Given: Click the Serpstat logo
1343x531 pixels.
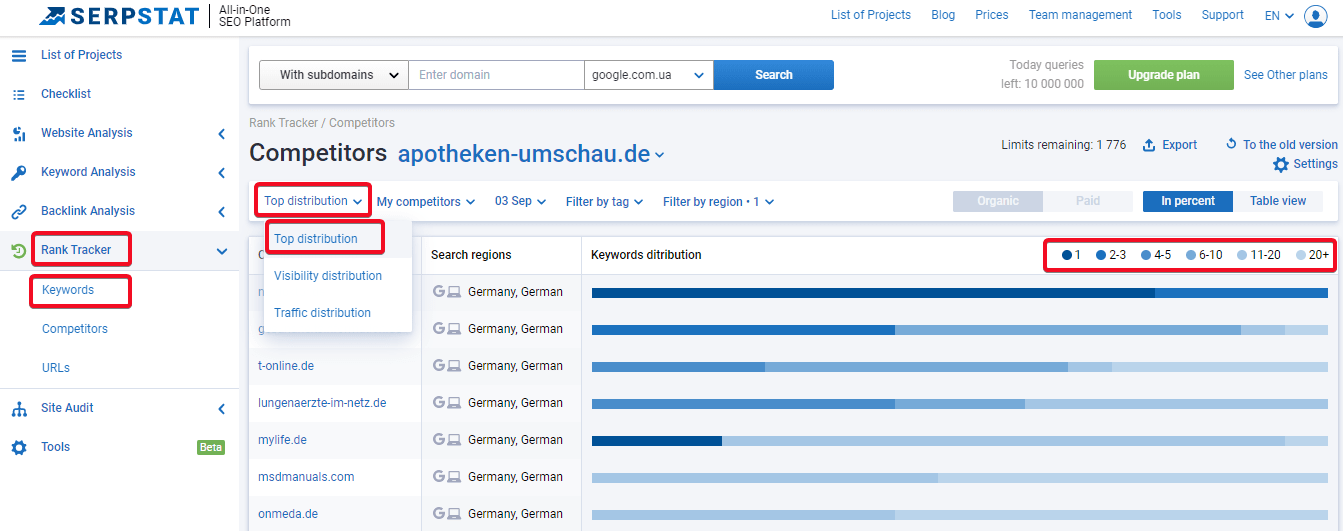Looking at the screenshot, I should (x=165, y=16).
